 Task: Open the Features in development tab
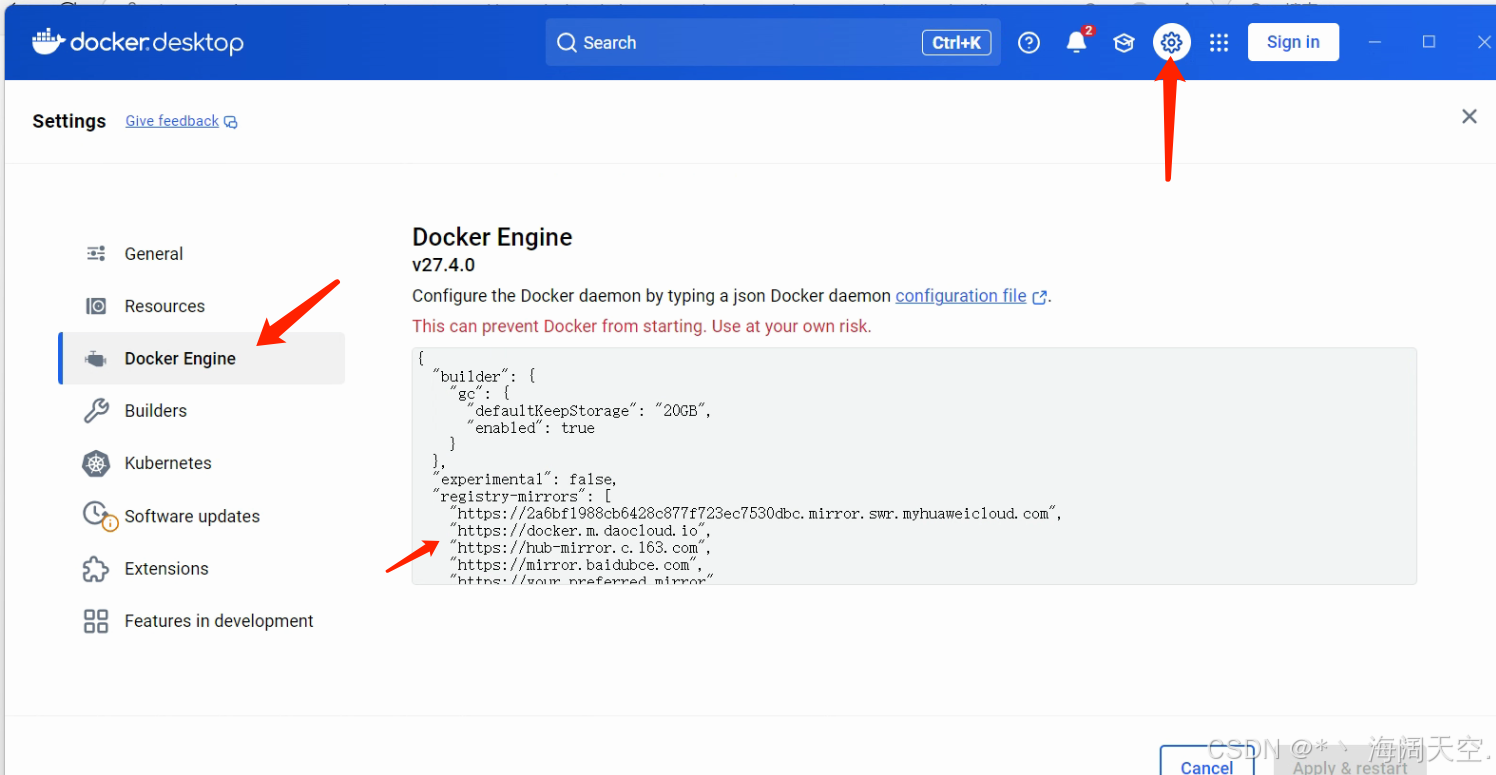202,621
